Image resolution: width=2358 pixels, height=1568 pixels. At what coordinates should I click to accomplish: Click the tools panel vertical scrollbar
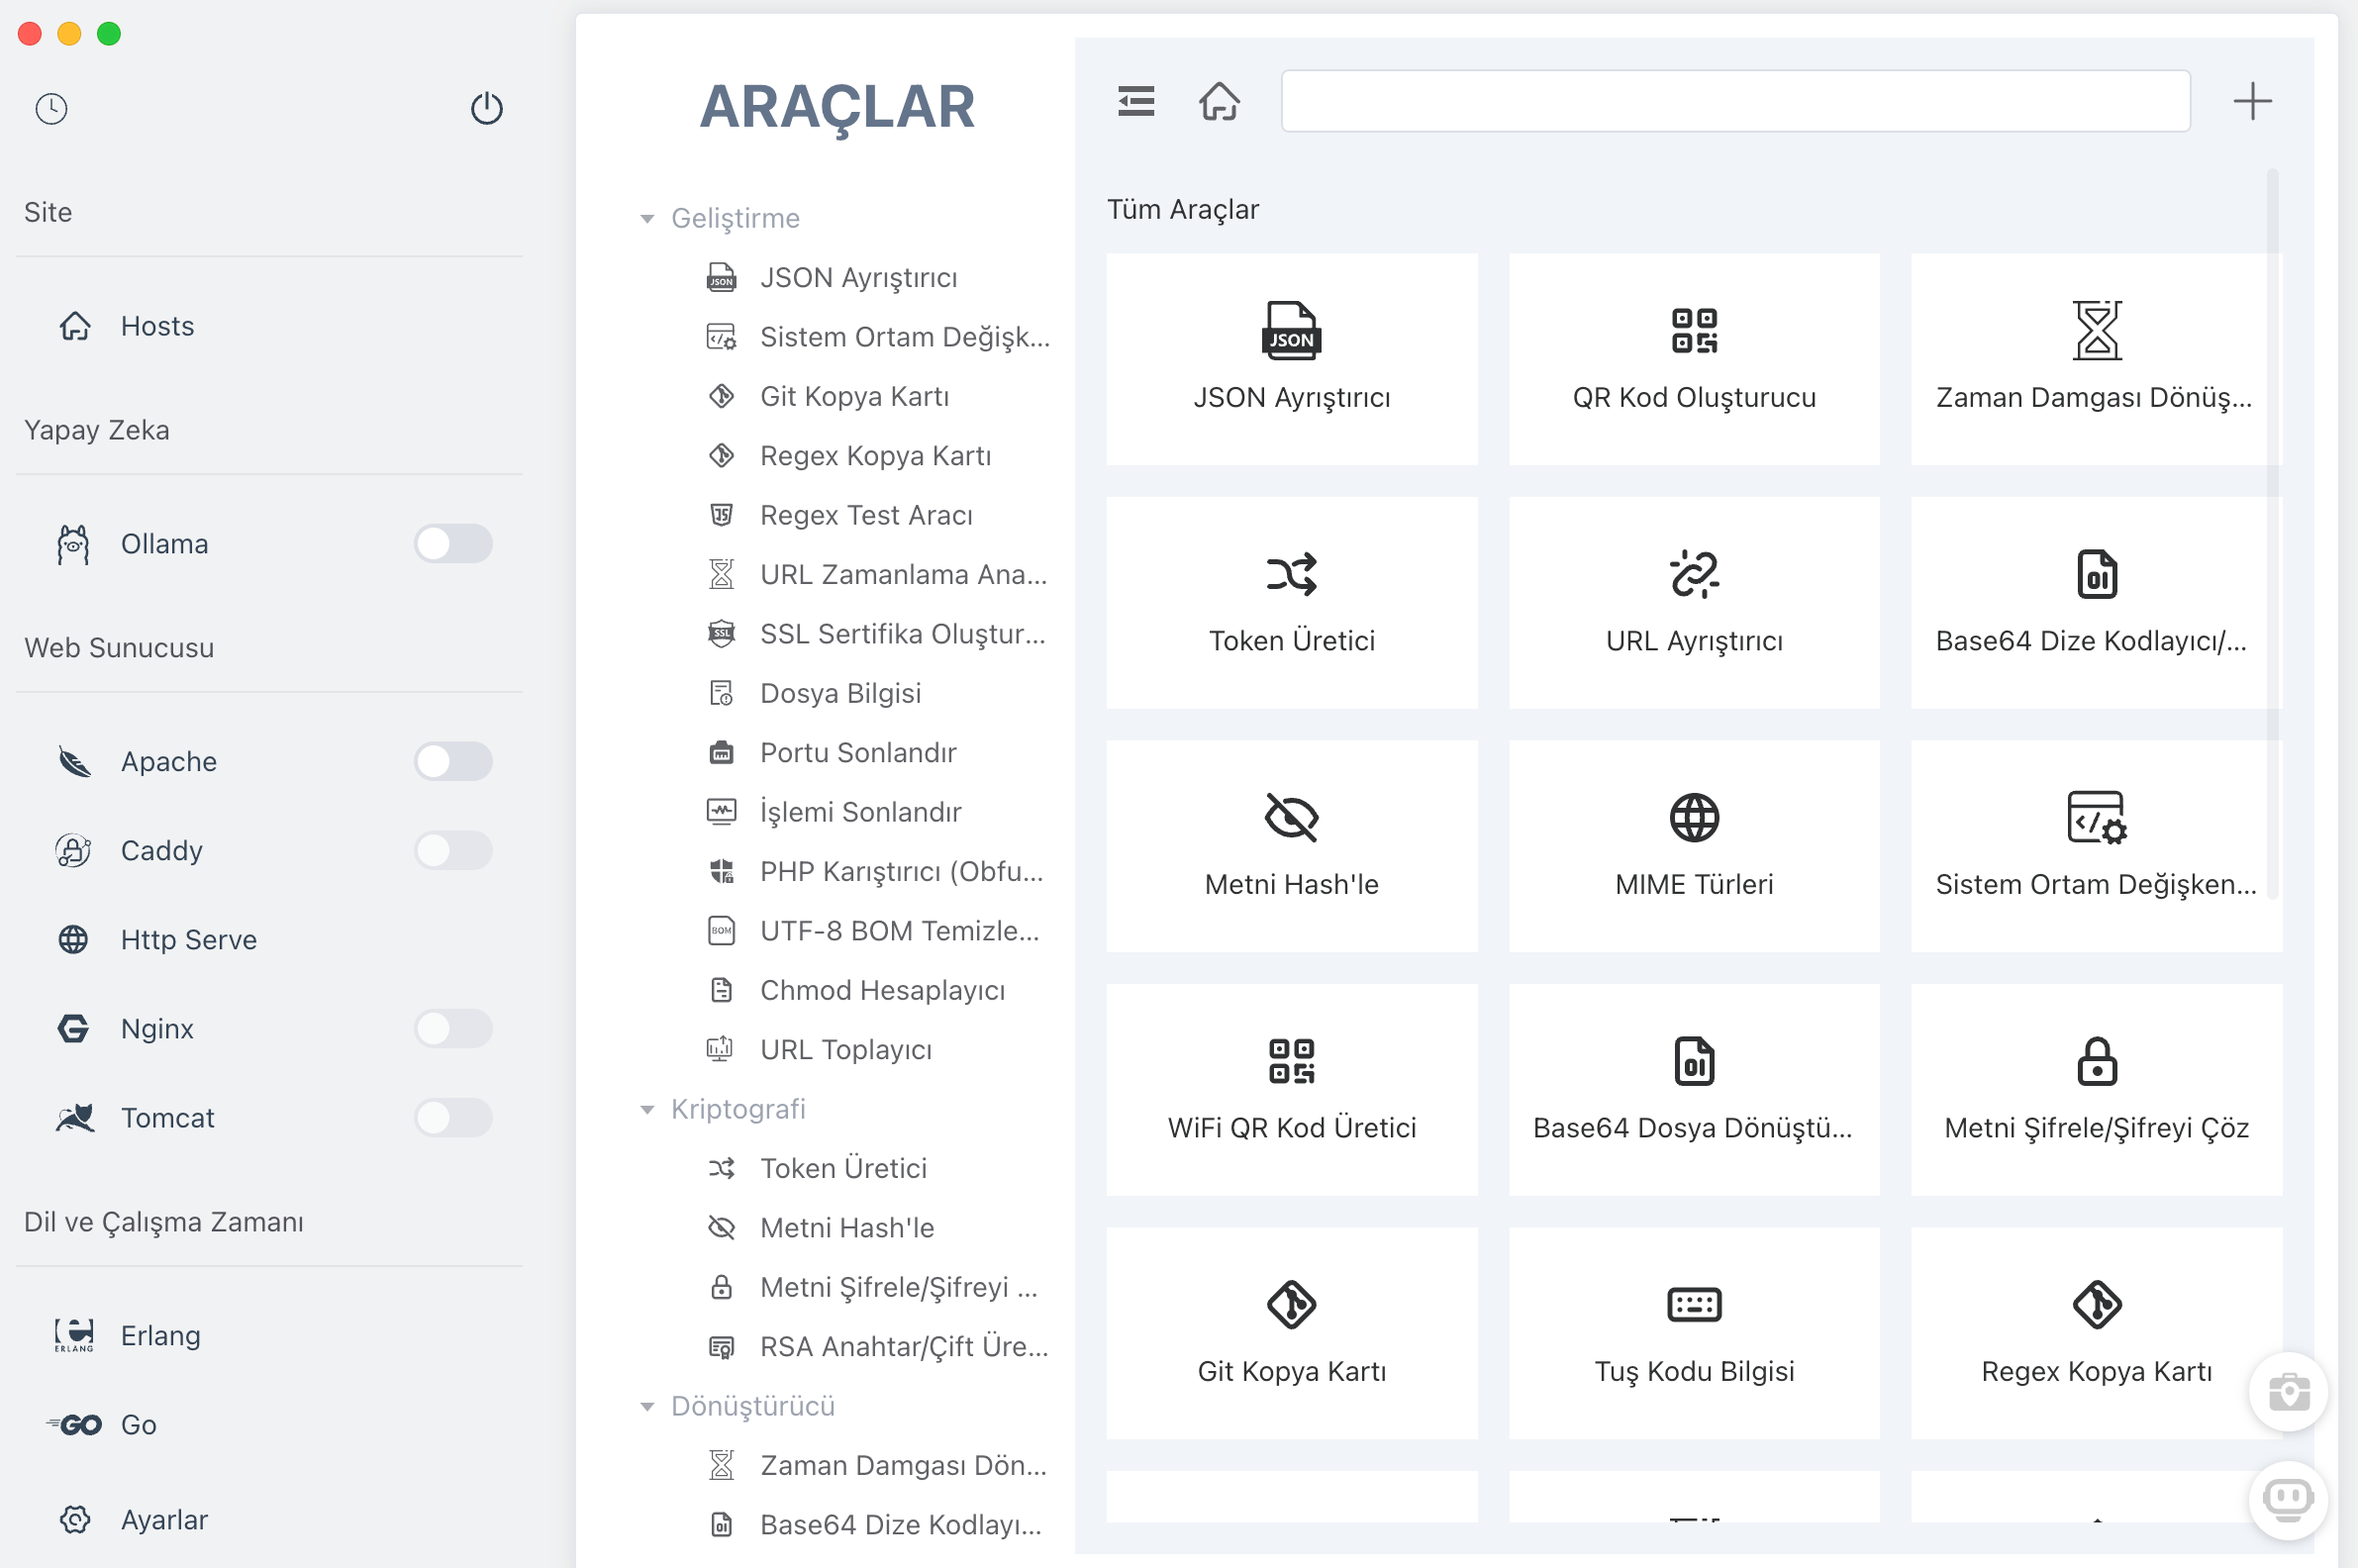pos(2272,535)
